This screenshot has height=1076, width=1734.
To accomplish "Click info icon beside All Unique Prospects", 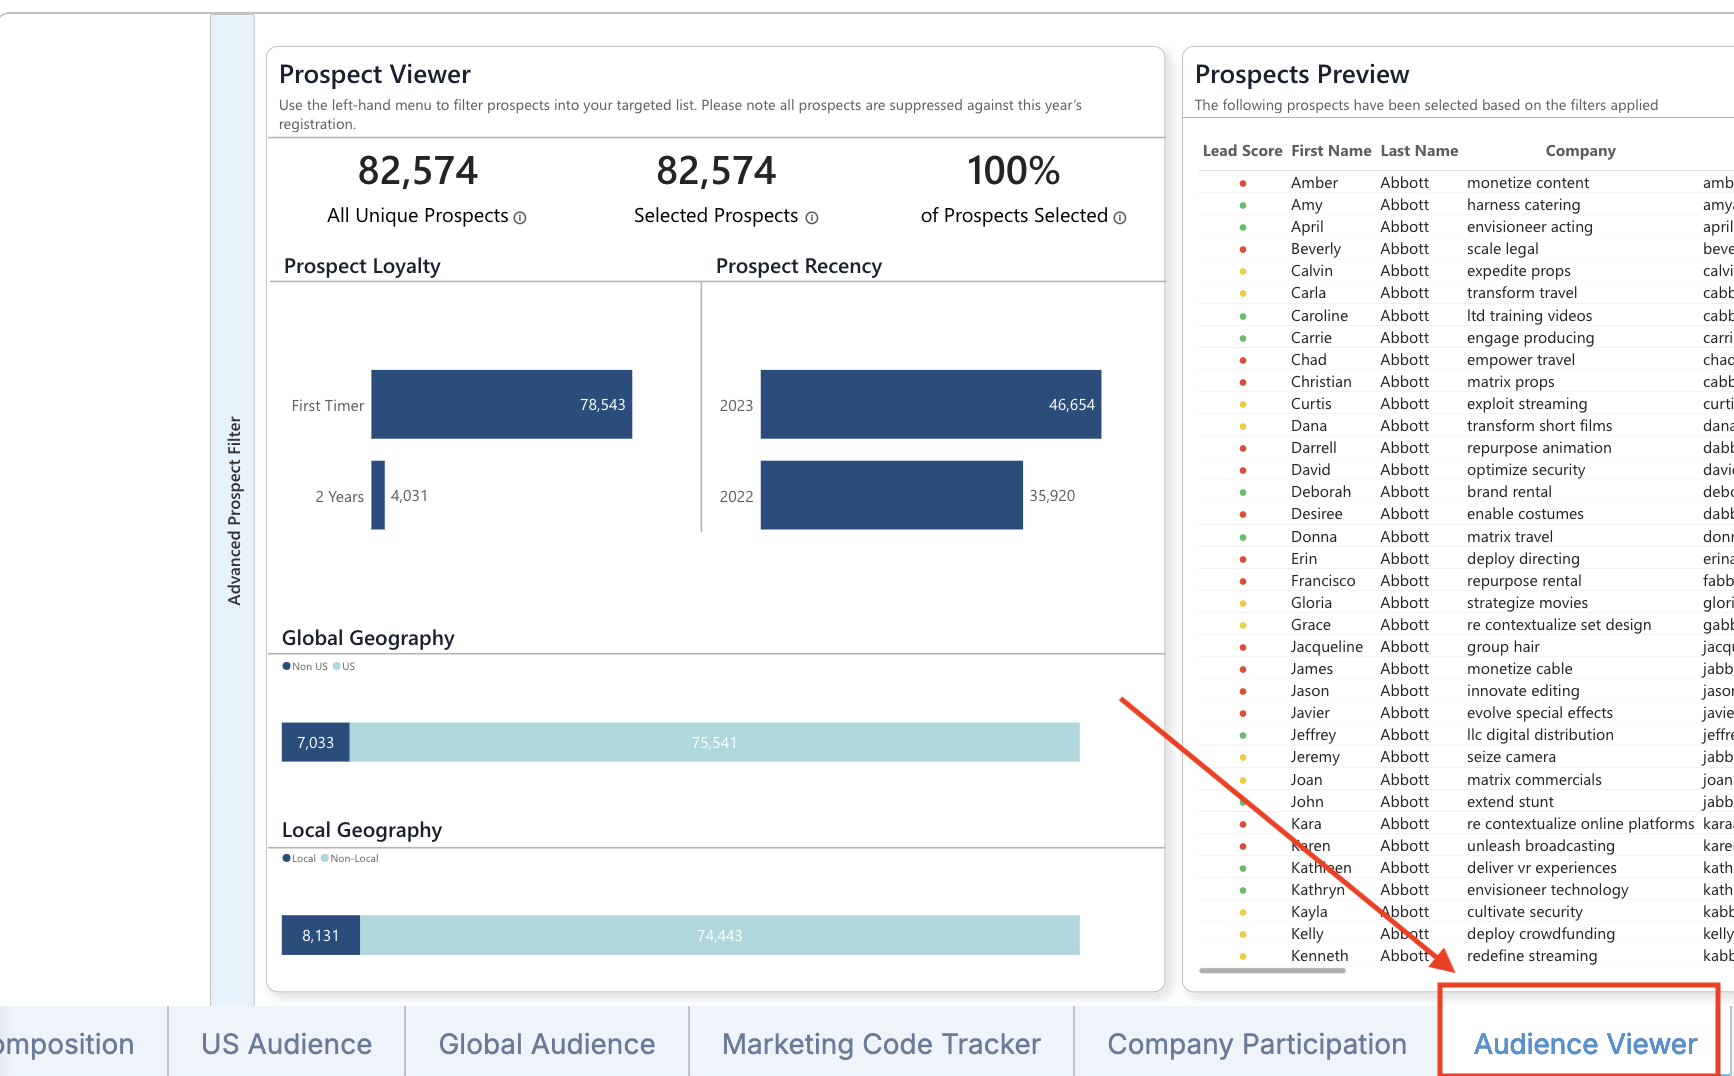I will coord(520,218).
